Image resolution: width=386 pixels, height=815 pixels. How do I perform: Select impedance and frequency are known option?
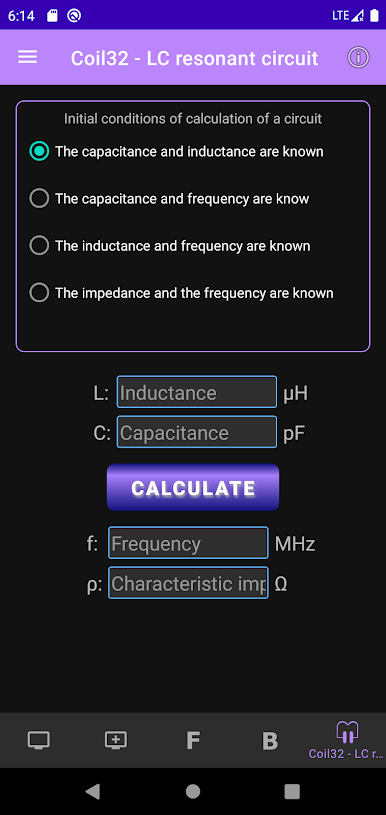(x=181, y=293)
